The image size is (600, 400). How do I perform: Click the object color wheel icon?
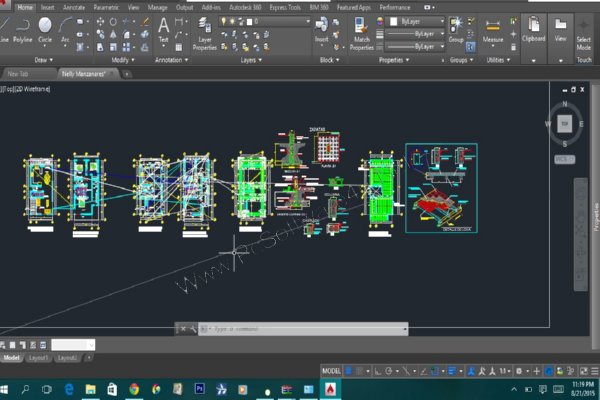click(380, 21)
